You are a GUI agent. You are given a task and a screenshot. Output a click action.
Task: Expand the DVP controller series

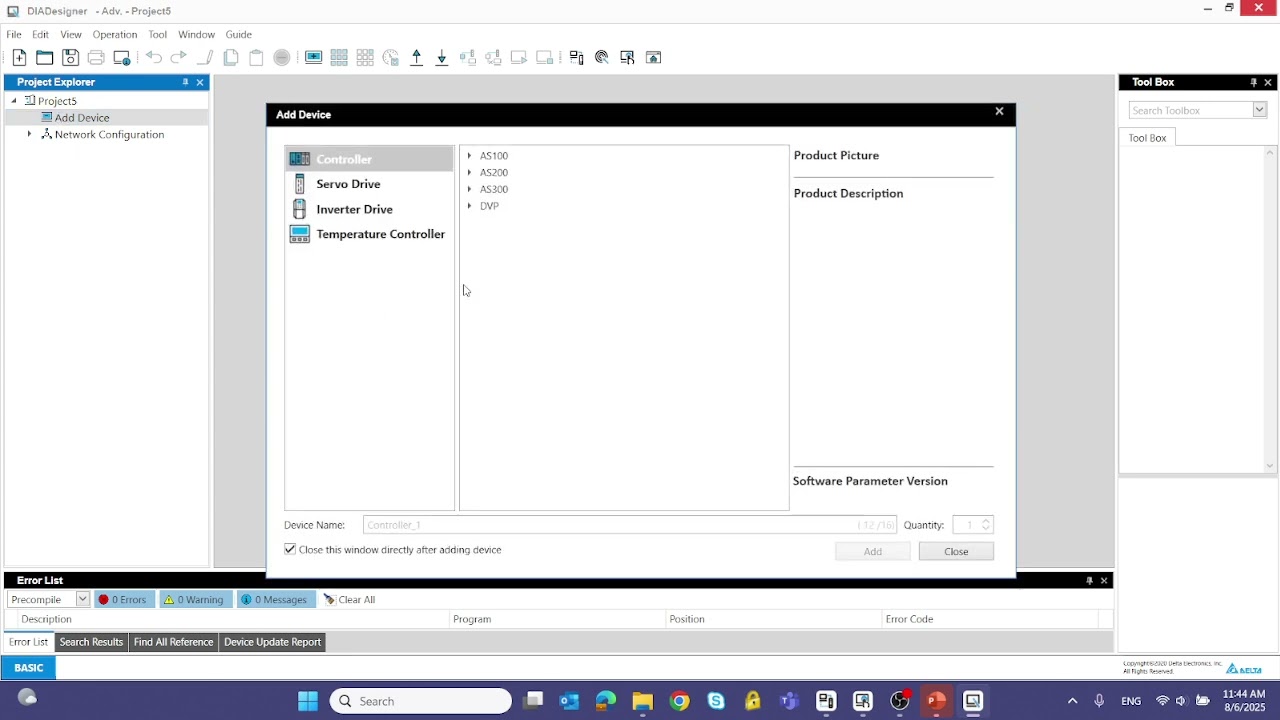(x=469, y=206)
